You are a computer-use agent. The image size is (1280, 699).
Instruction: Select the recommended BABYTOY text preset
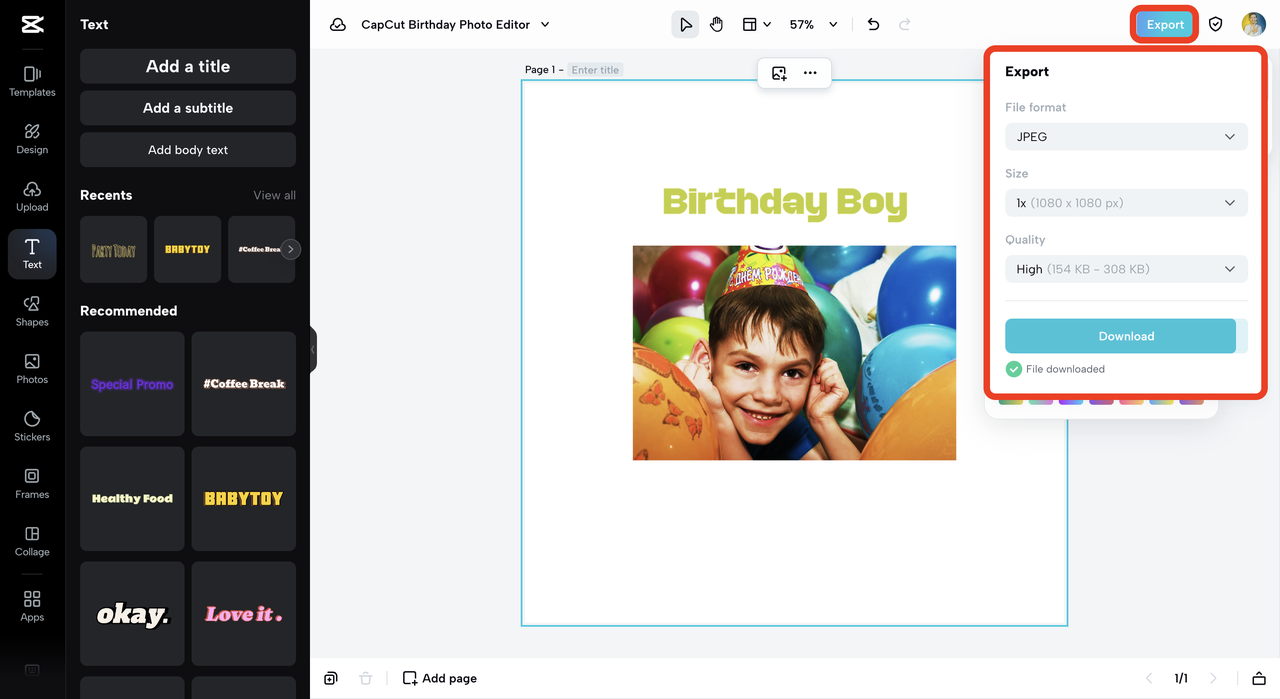244,499
